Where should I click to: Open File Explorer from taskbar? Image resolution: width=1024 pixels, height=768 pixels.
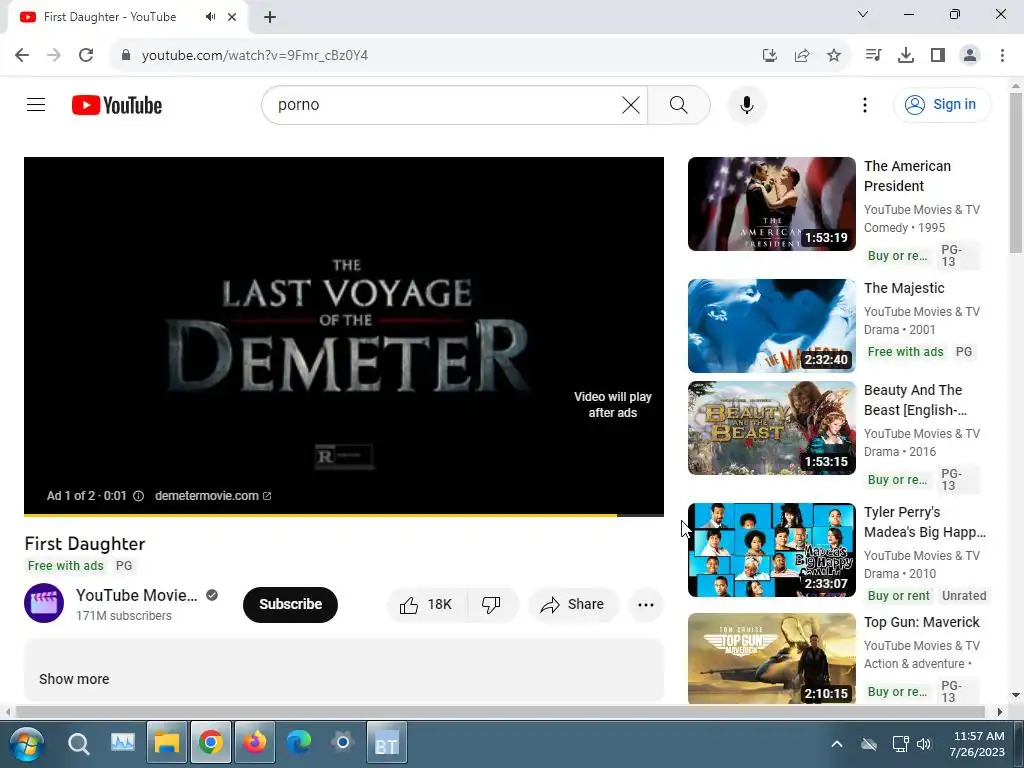pyautogui.click(x=167, y=743)
